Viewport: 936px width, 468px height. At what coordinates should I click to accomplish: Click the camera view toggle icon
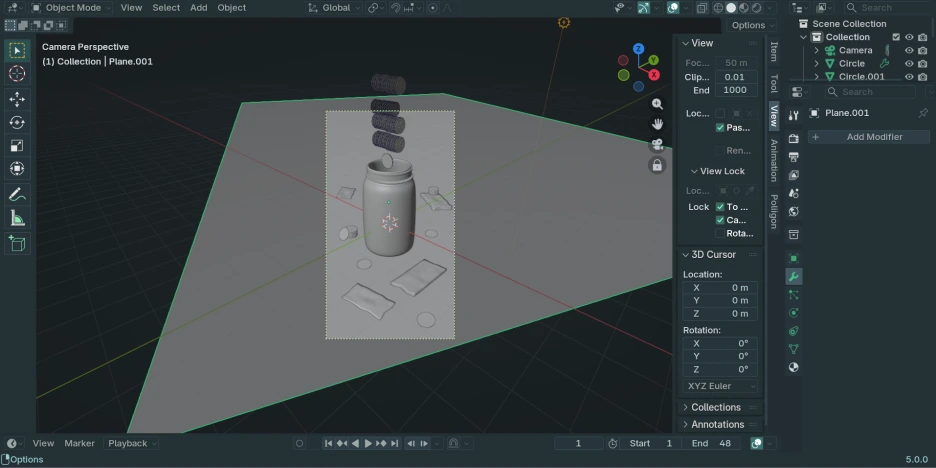[x=657, y=144]
